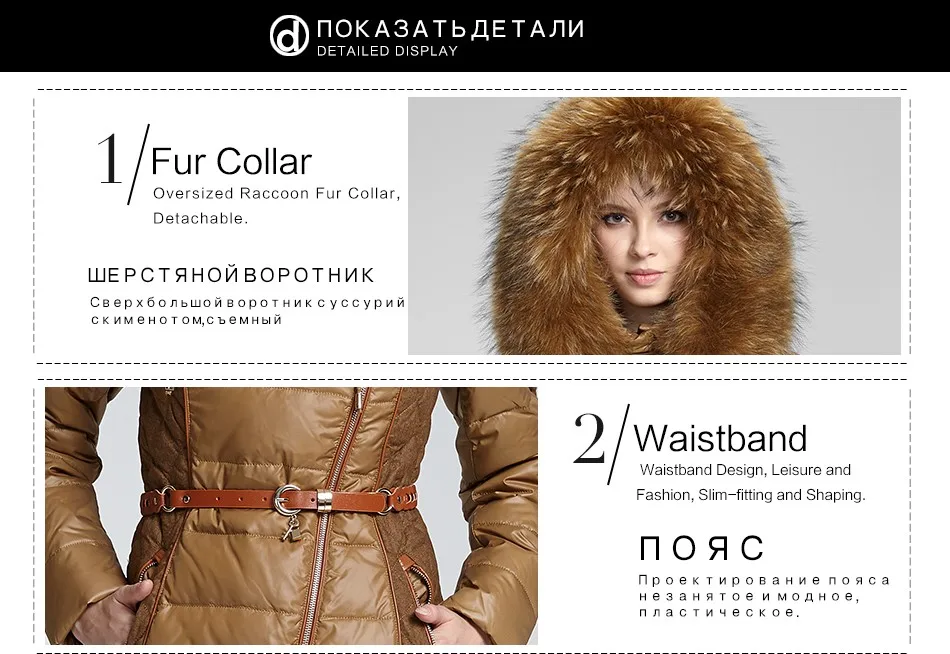Open the fur hood model photo
This screenshot has height=654, width=950.
[654, 225]
